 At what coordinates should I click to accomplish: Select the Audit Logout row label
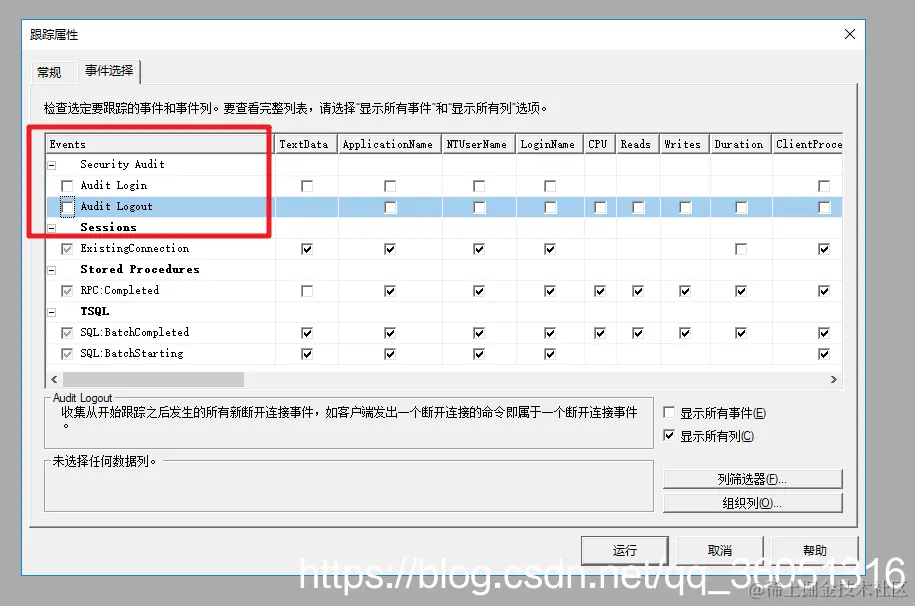click(116, 206)
